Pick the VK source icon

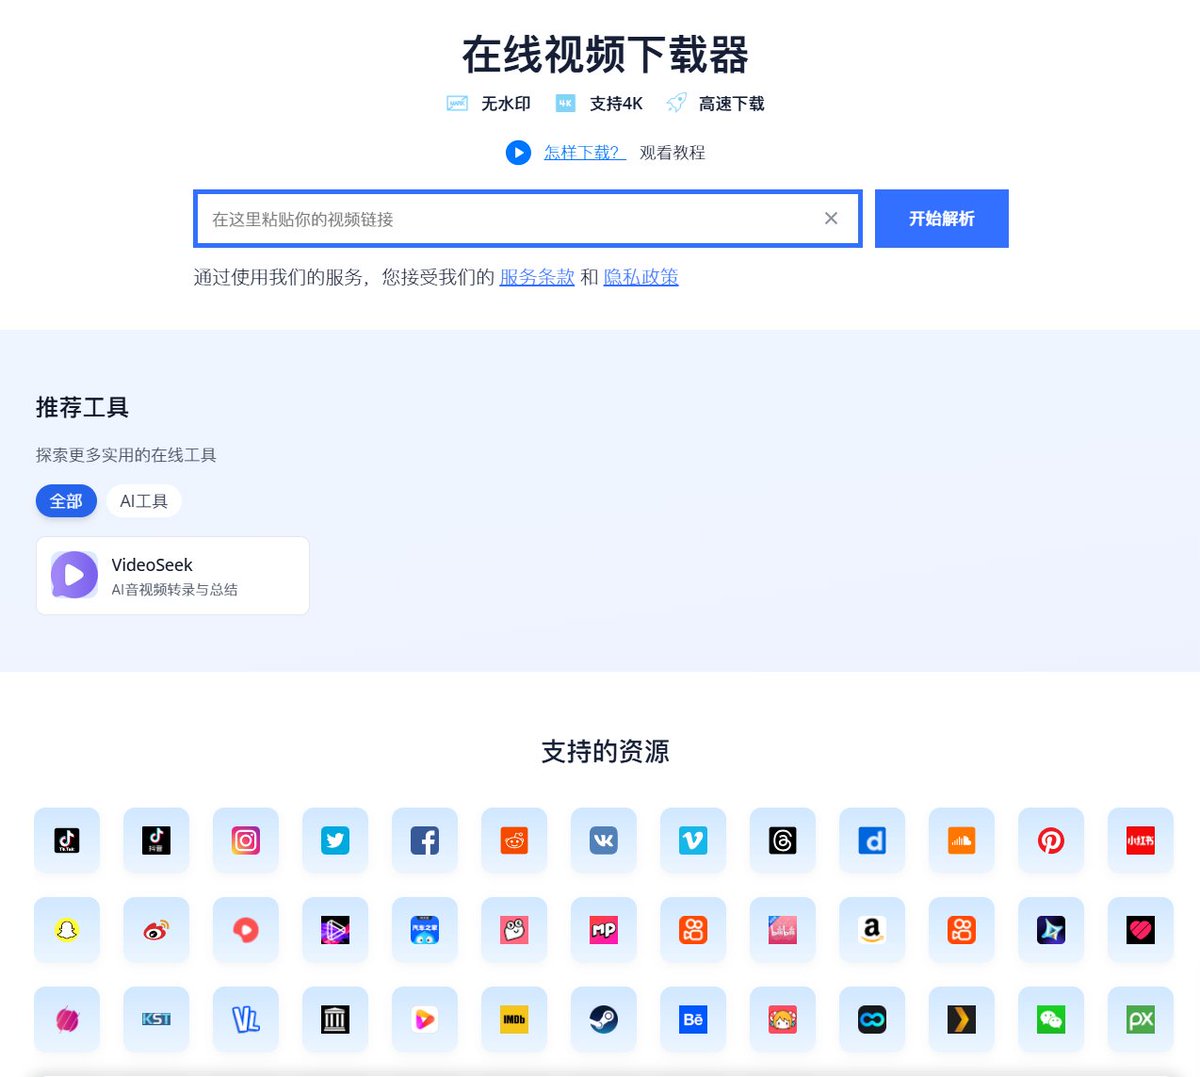click(x=604, y=840)
